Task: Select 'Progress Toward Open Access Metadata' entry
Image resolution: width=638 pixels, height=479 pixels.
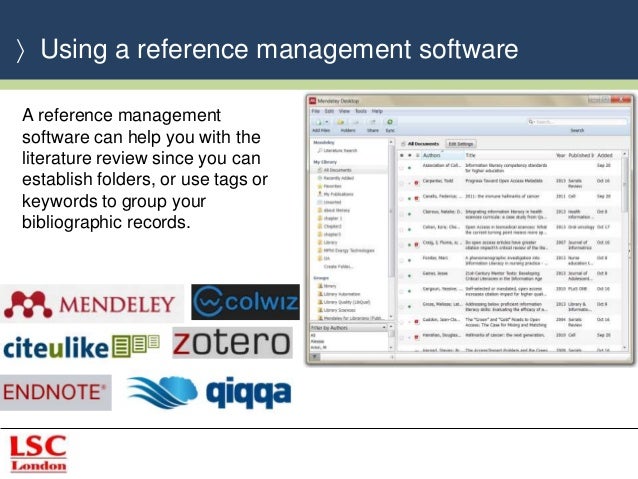Action: [x=504, y=181]
